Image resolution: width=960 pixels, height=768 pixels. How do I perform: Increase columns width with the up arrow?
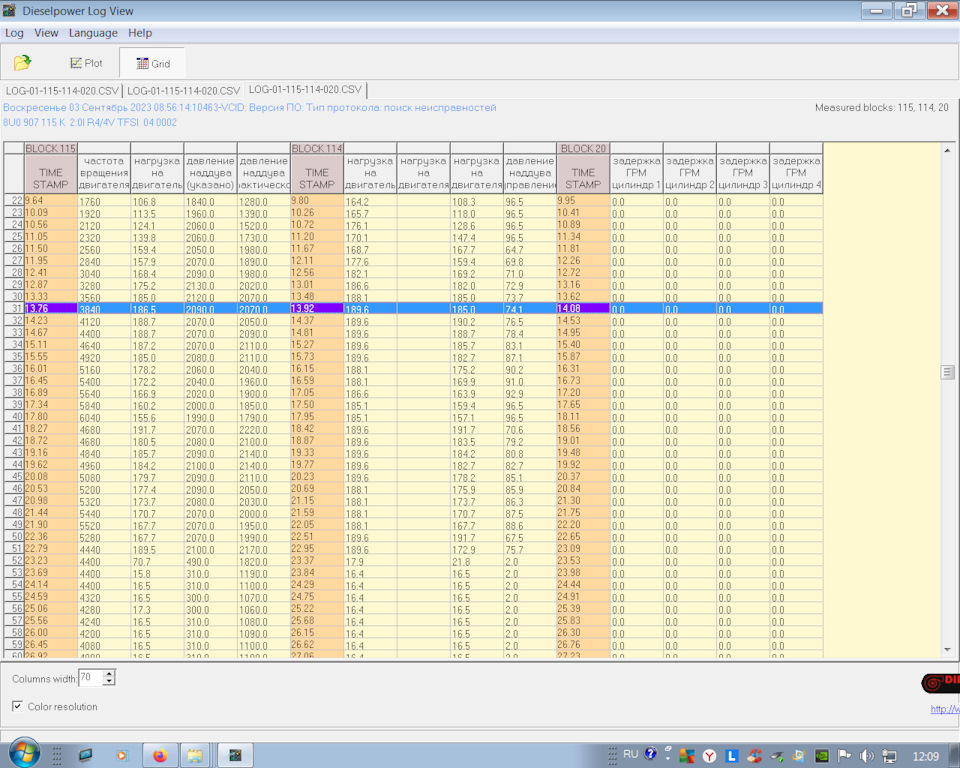point(109,673)
